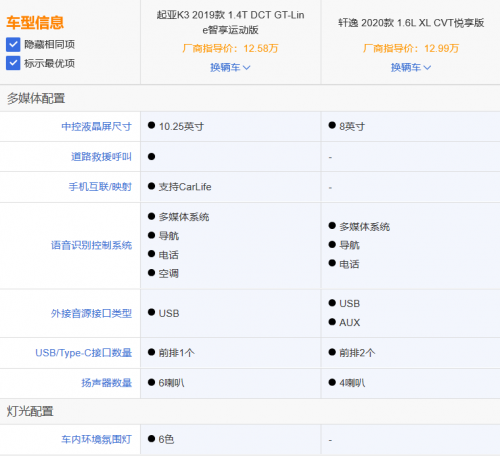This screenshot has height=456, width=500.
Task: Open the 语音识别控制系统 link
Action: click(x=91, y=245)
